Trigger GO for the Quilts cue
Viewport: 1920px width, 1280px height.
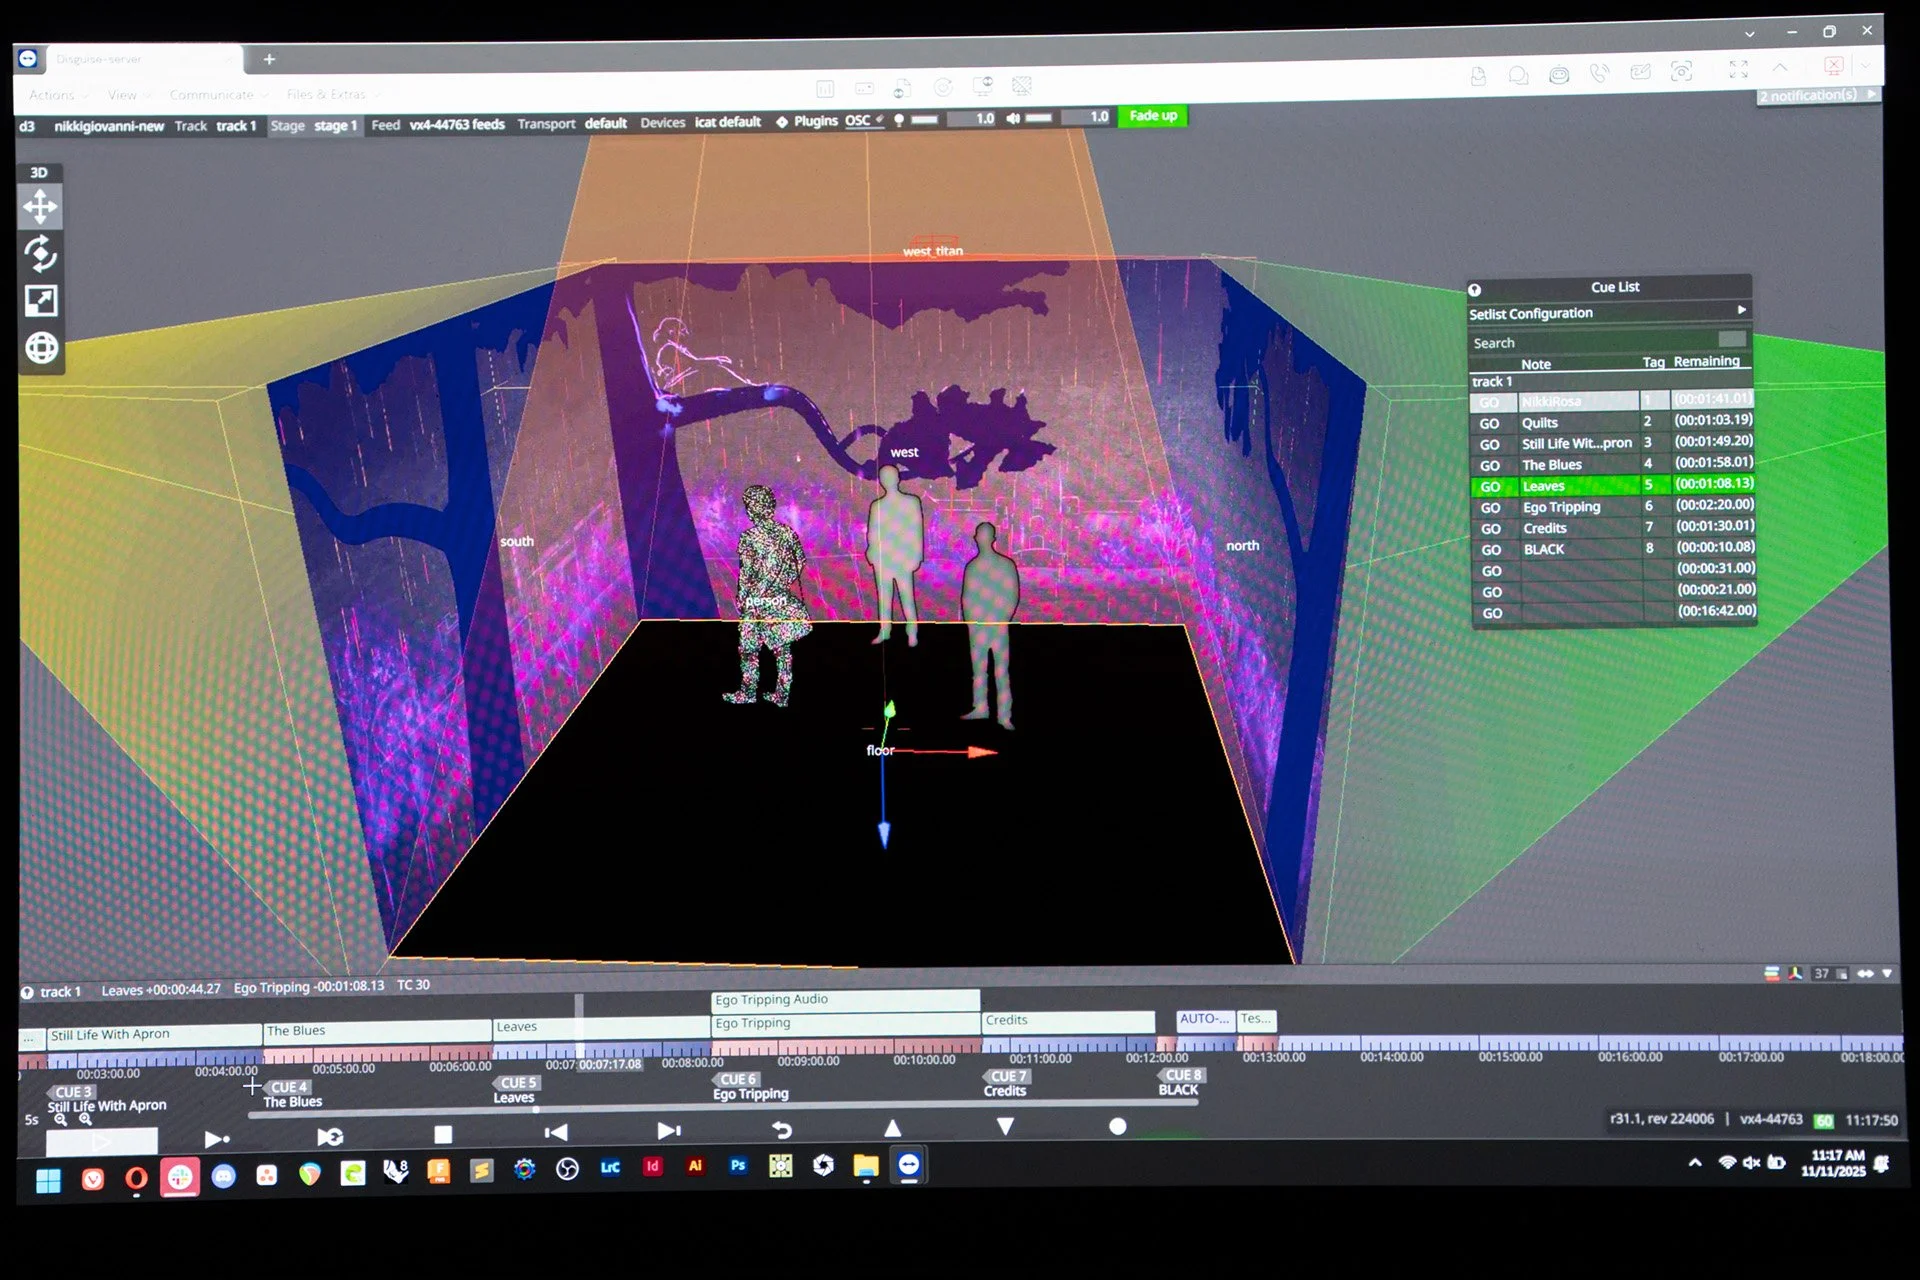[1489, 423]
